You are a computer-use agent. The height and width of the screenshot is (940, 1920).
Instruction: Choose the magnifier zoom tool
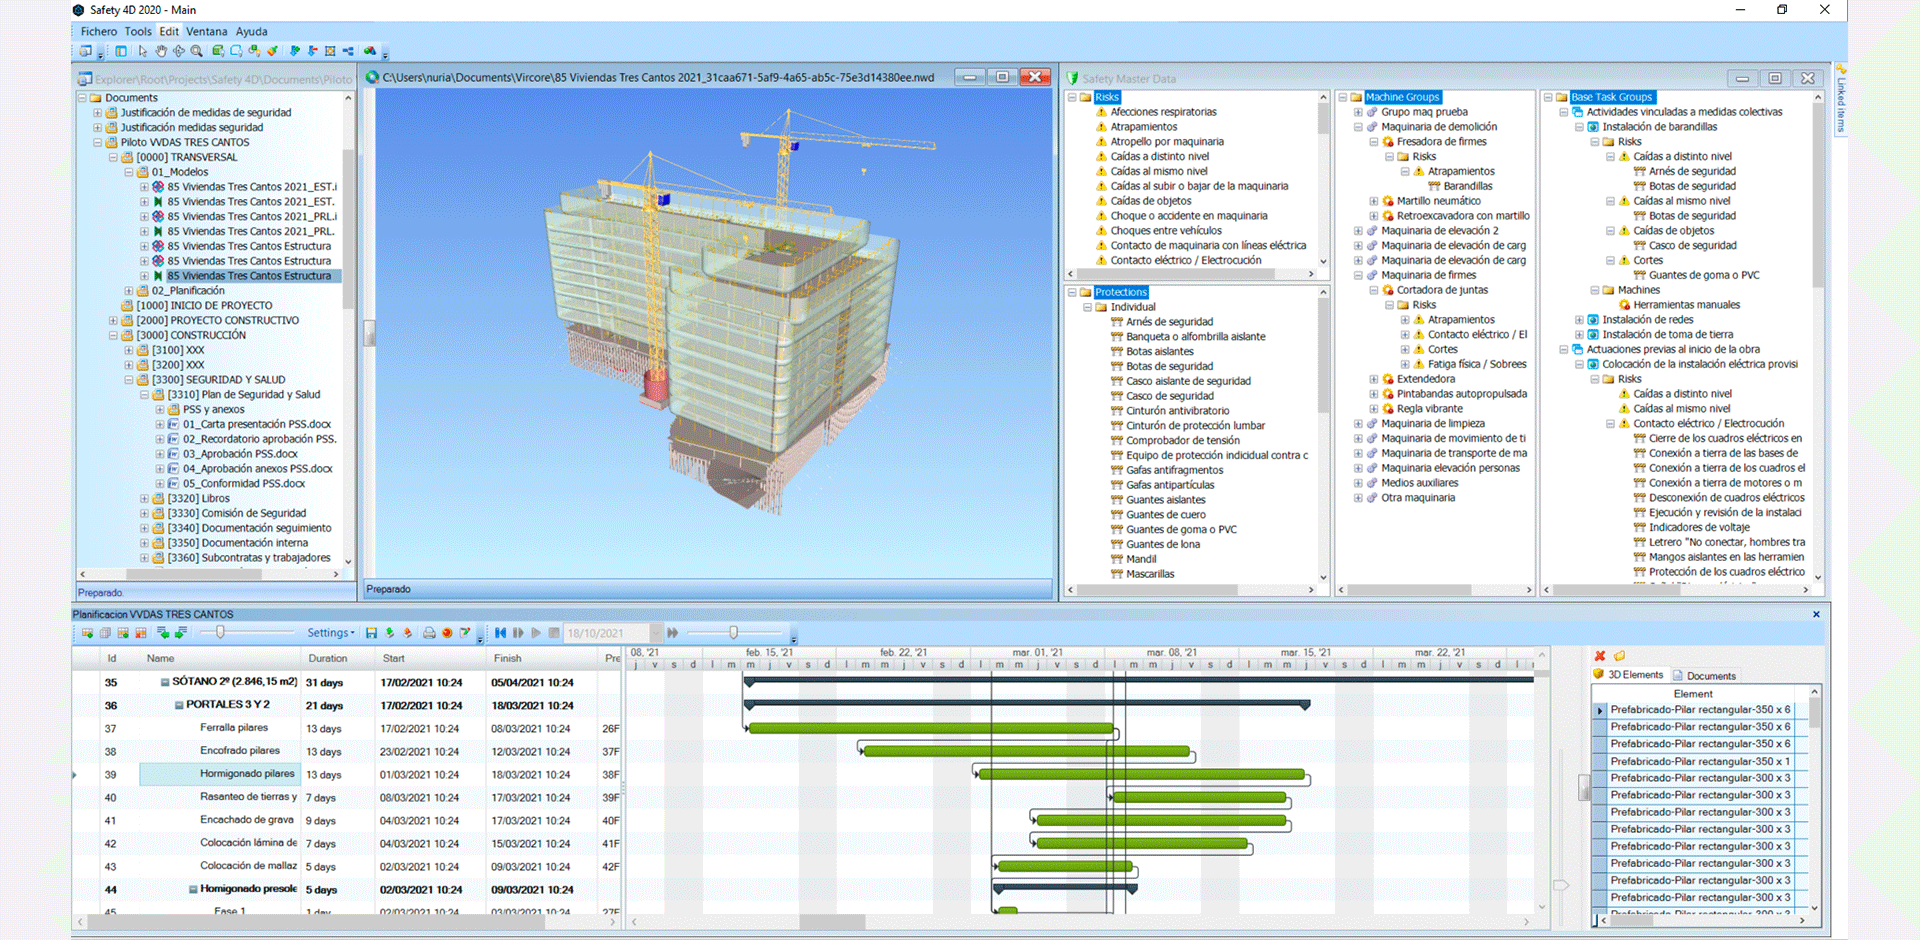click(x=197, y=51)
